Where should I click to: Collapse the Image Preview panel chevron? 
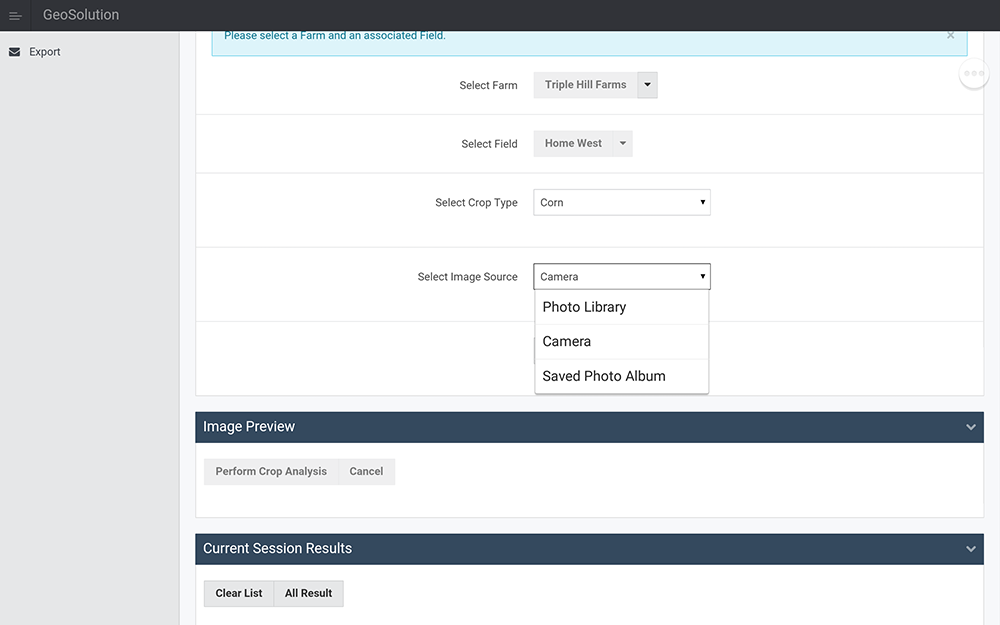pos(970,427)
